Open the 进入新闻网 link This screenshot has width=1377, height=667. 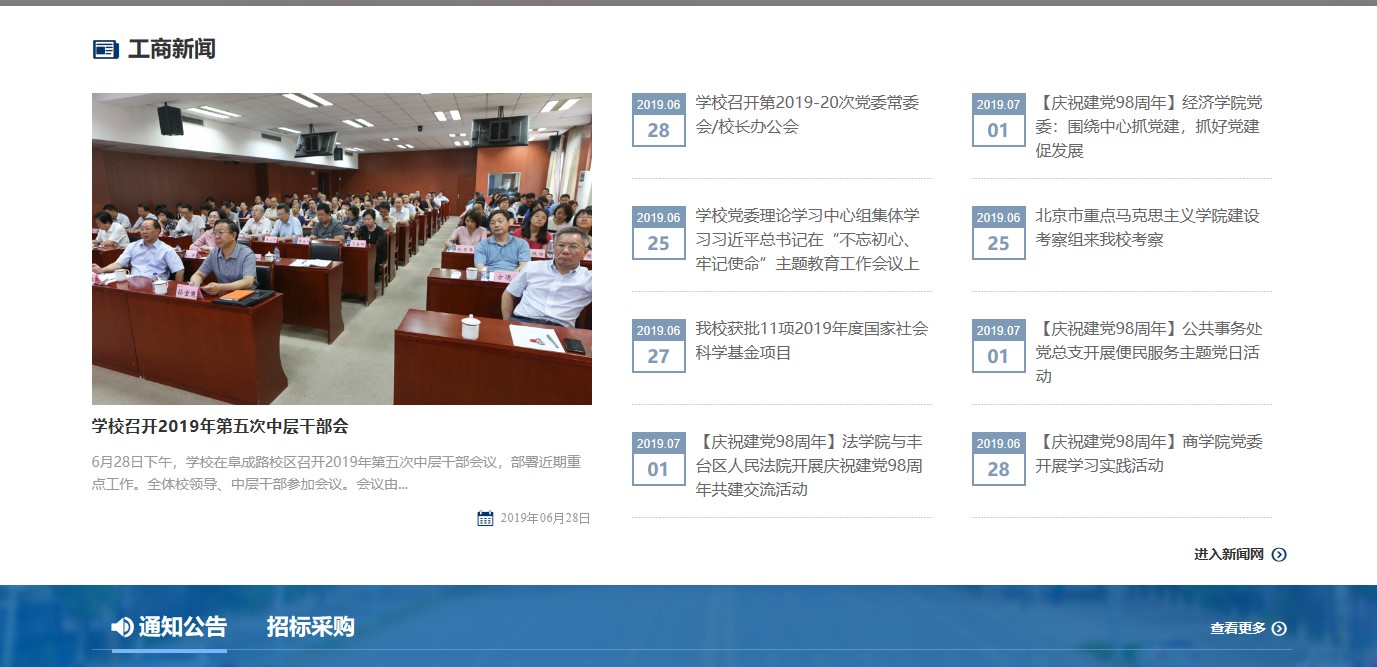coord(1228,554)
